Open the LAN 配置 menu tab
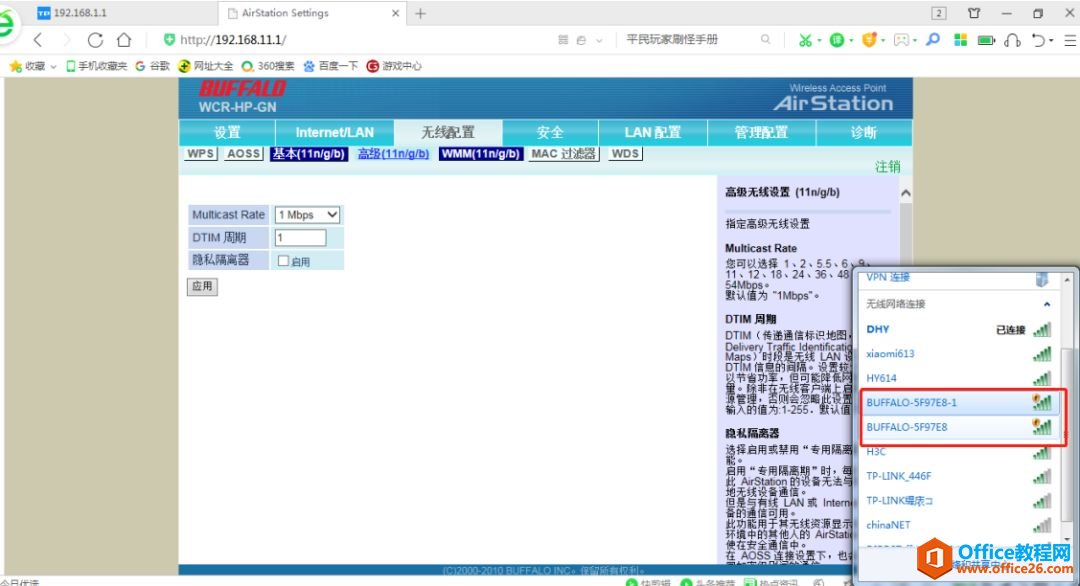 click(x=652, y=132)
